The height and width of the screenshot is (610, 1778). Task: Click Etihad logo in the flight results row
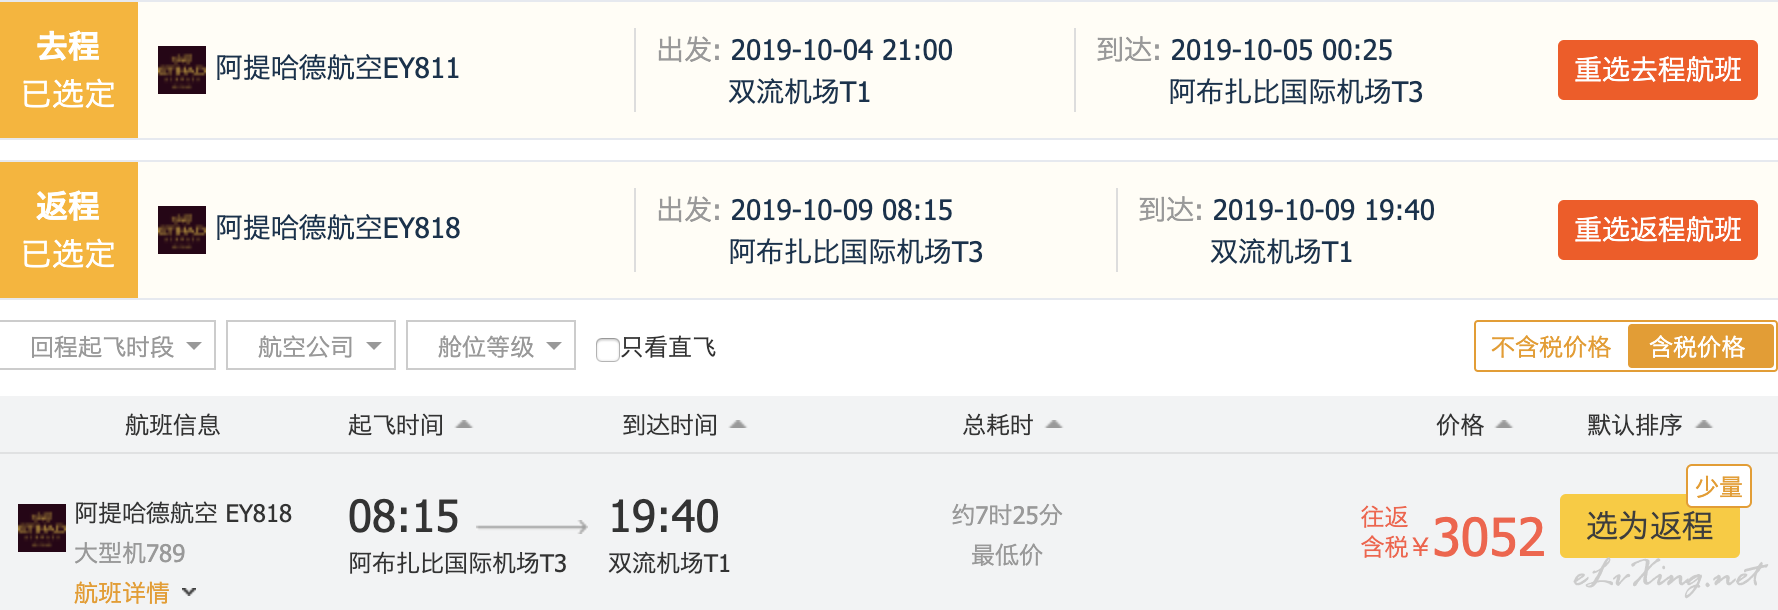point(42,528)
